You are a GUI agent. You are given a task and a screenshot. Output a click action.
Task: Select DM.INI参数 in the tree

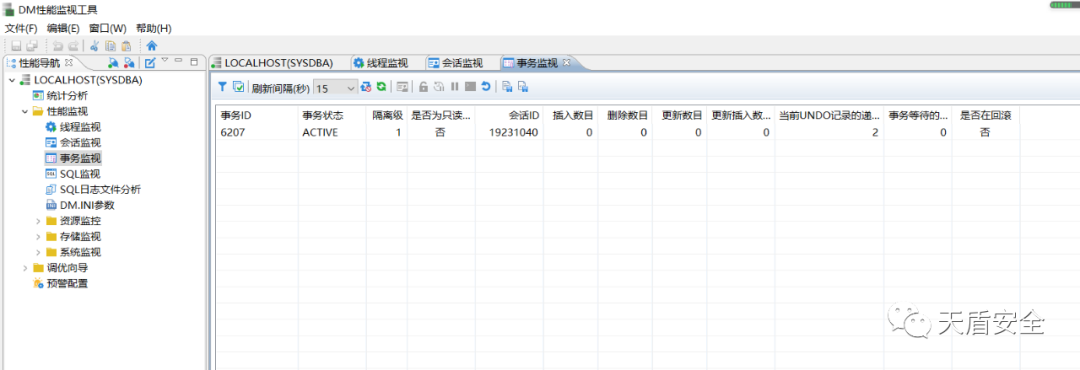(x=87, y=205)
